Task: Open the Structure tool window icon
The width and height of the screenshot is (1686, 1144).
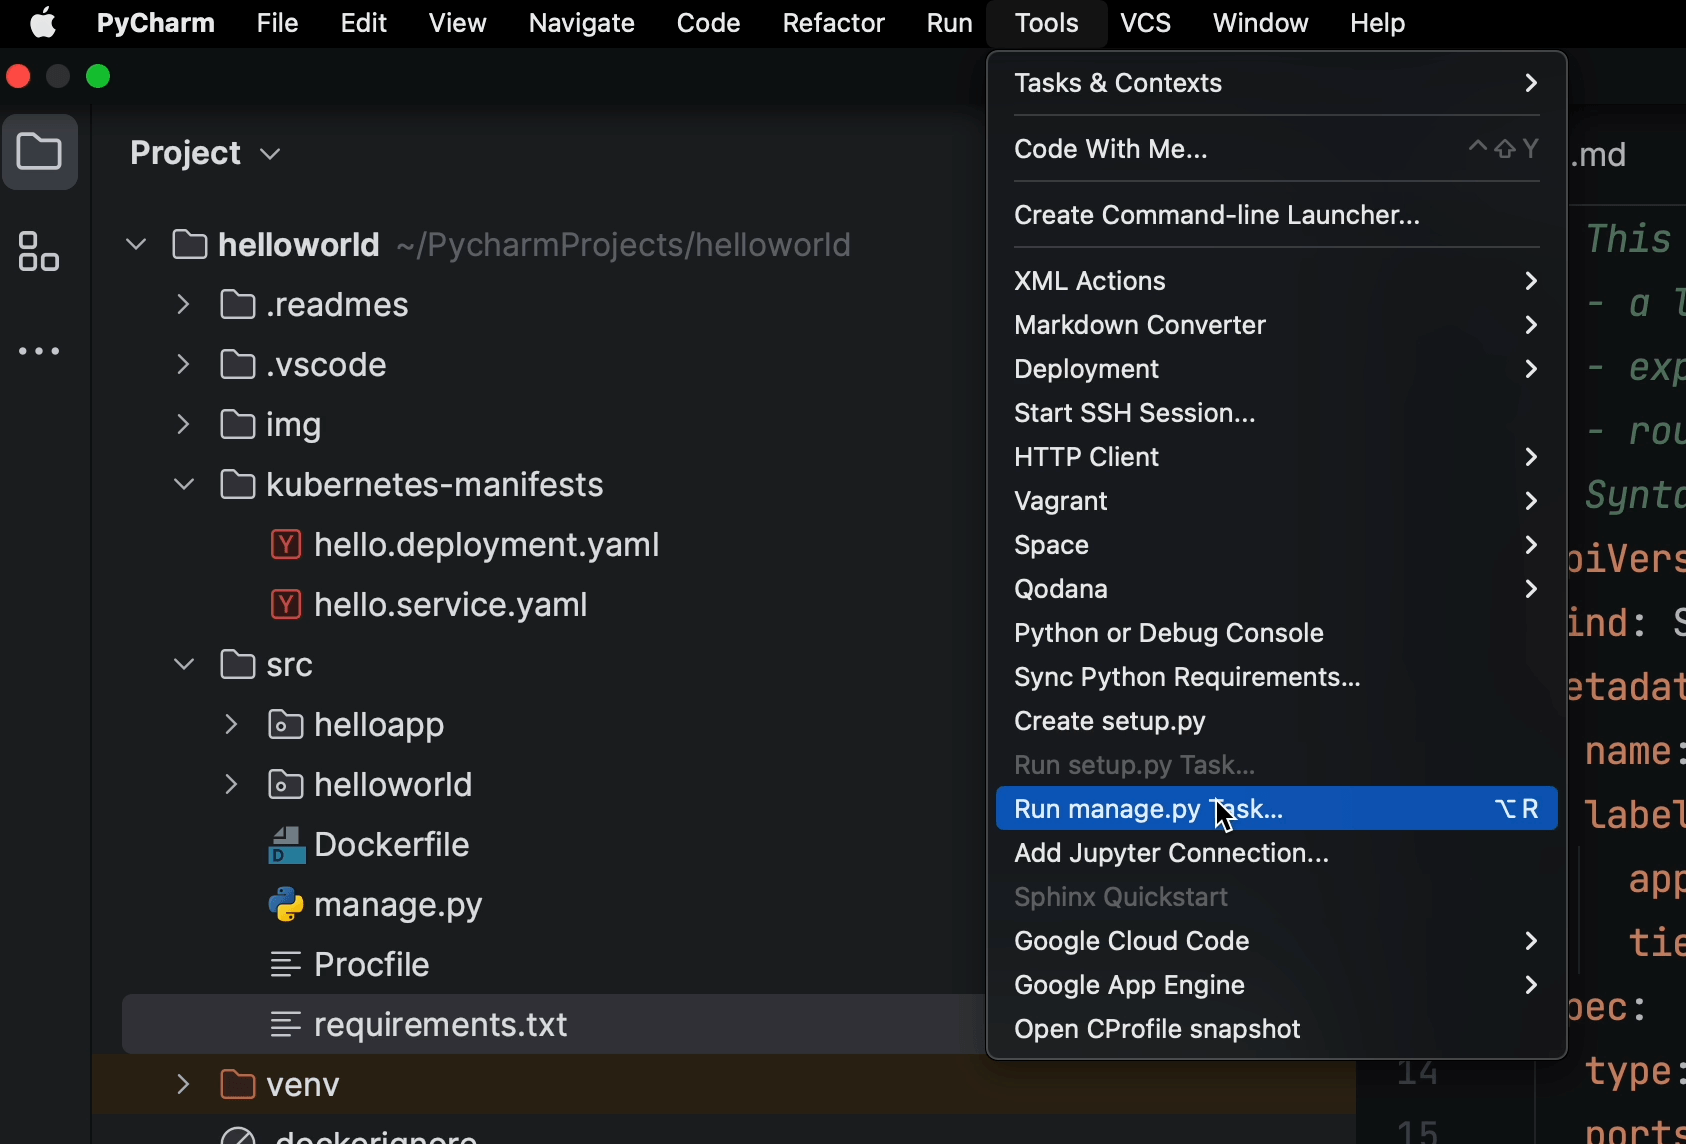Action: (39, 252)
